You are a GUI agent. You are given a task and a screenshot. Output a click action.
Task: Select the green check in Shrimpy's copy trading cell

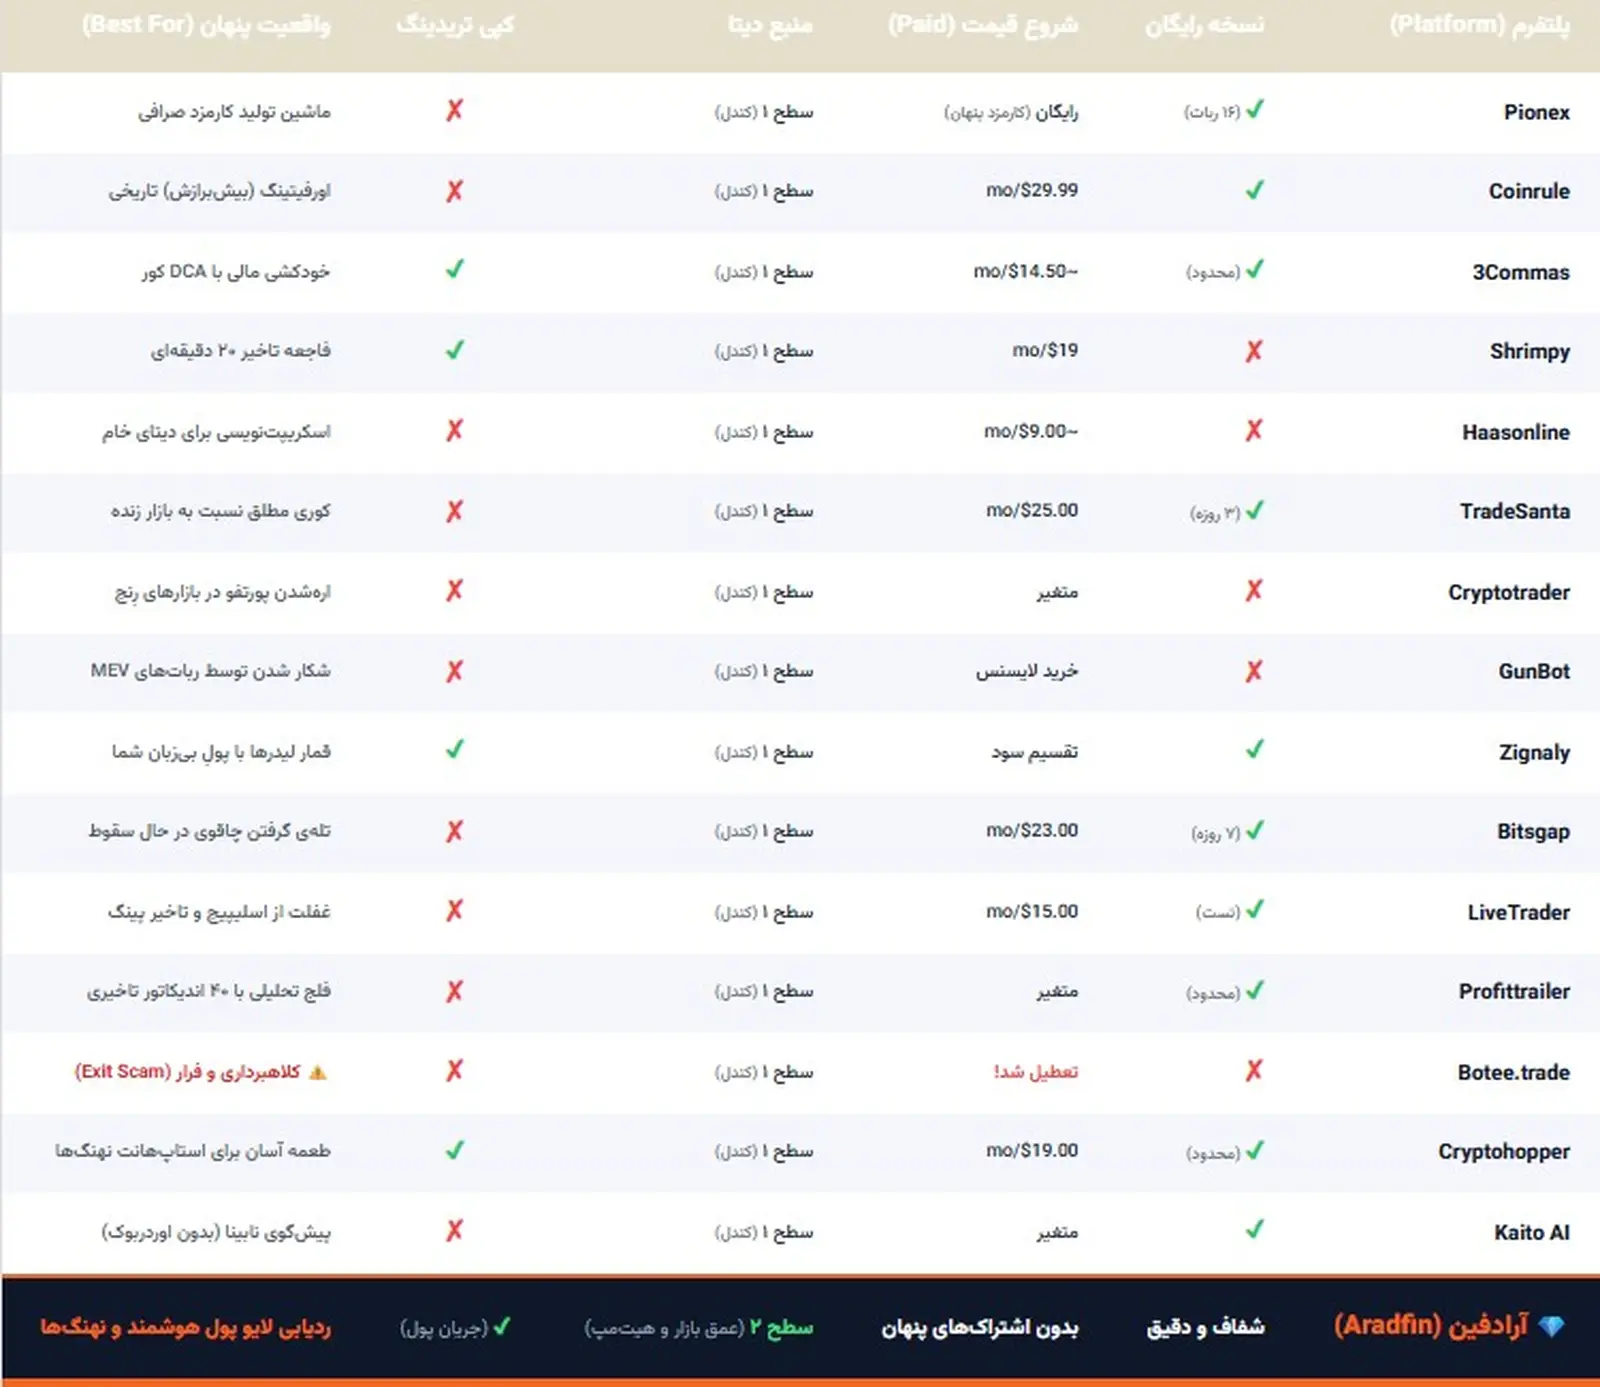point(455,349)
